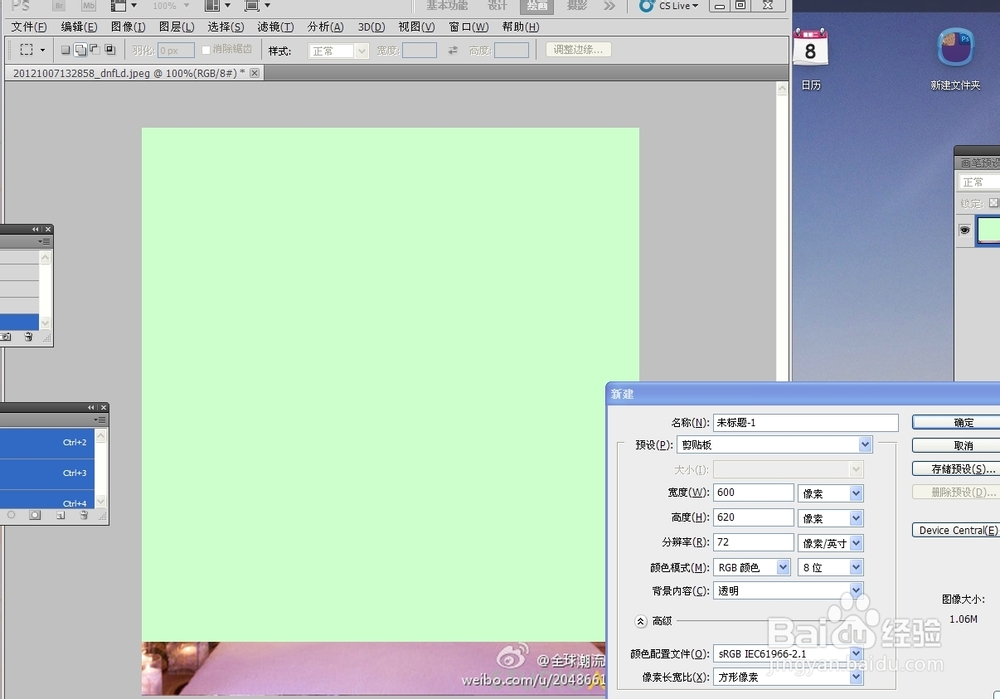Launch Mini Bridge with the Mb icon
Image resolution: width=1000 pixels, height=699 pixels.
(89, 6)
